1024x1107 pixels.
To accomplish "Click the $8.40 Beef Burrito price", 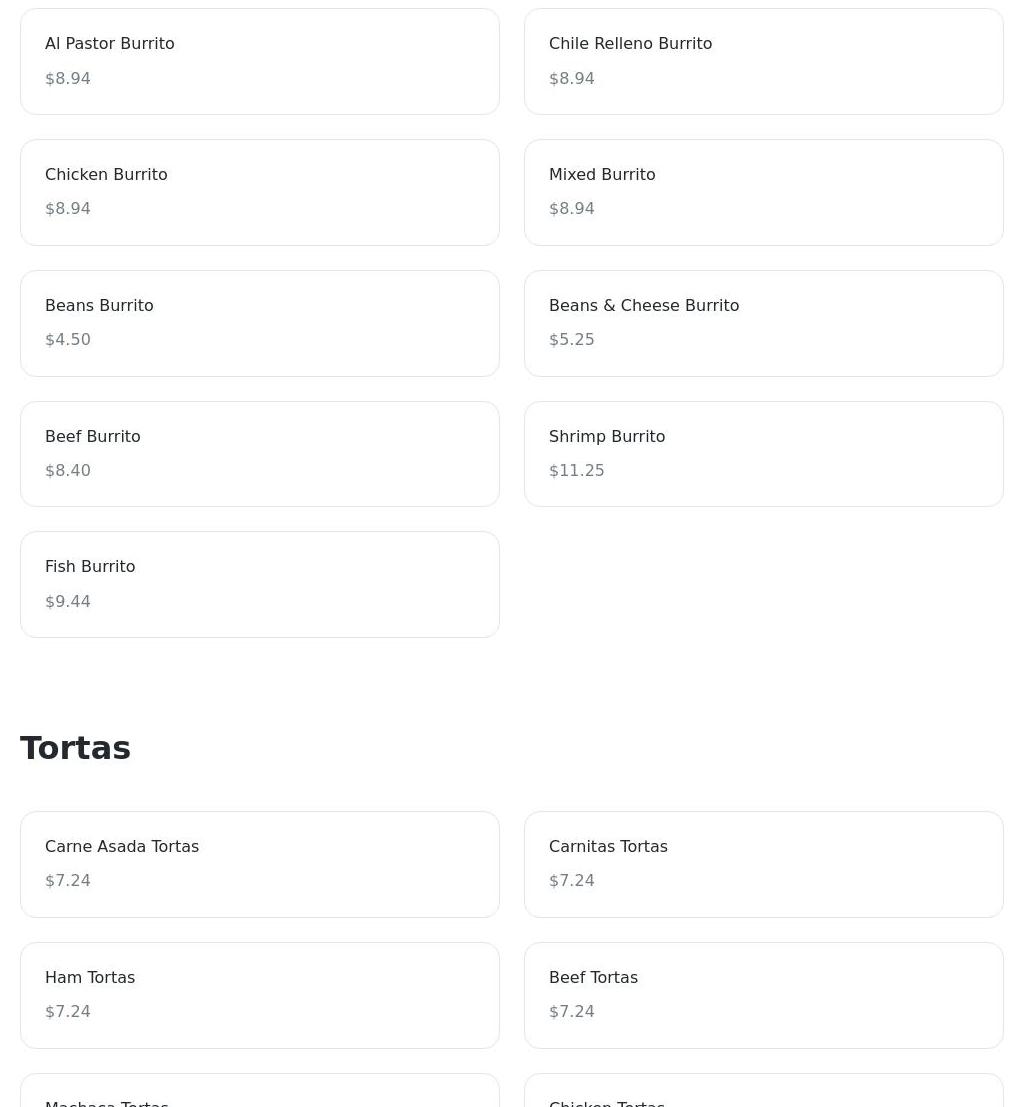I will (x=68, y=471).
